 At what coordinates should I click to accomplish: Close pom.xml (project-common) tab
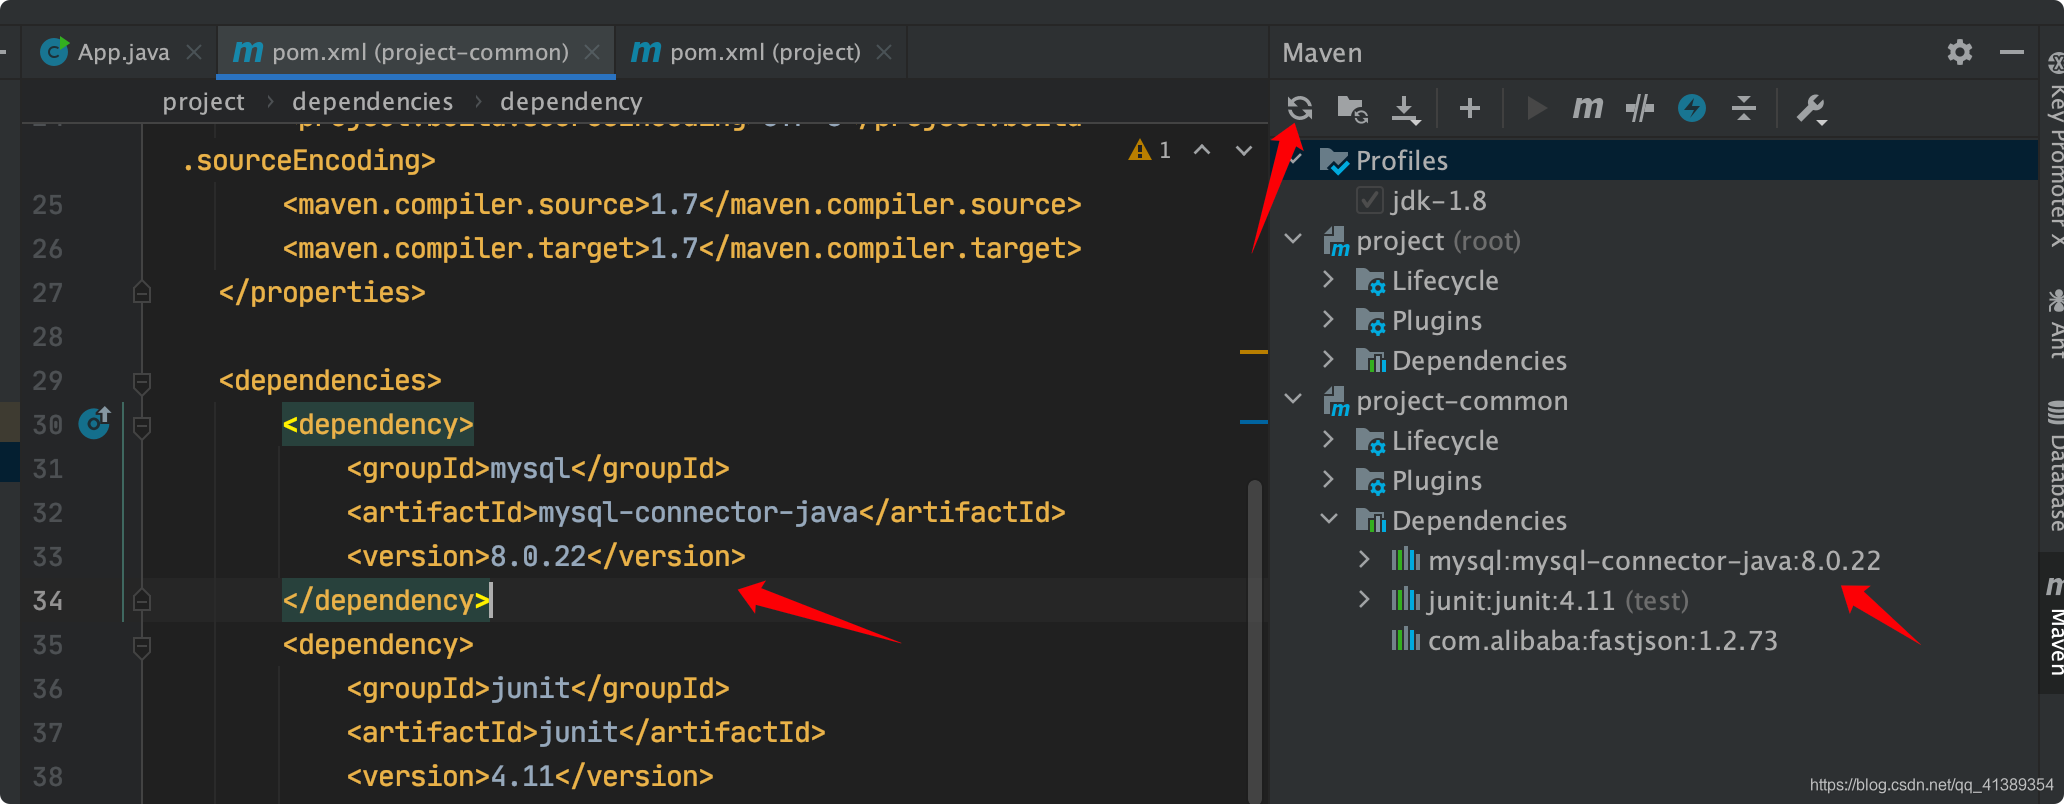point(593,52)
